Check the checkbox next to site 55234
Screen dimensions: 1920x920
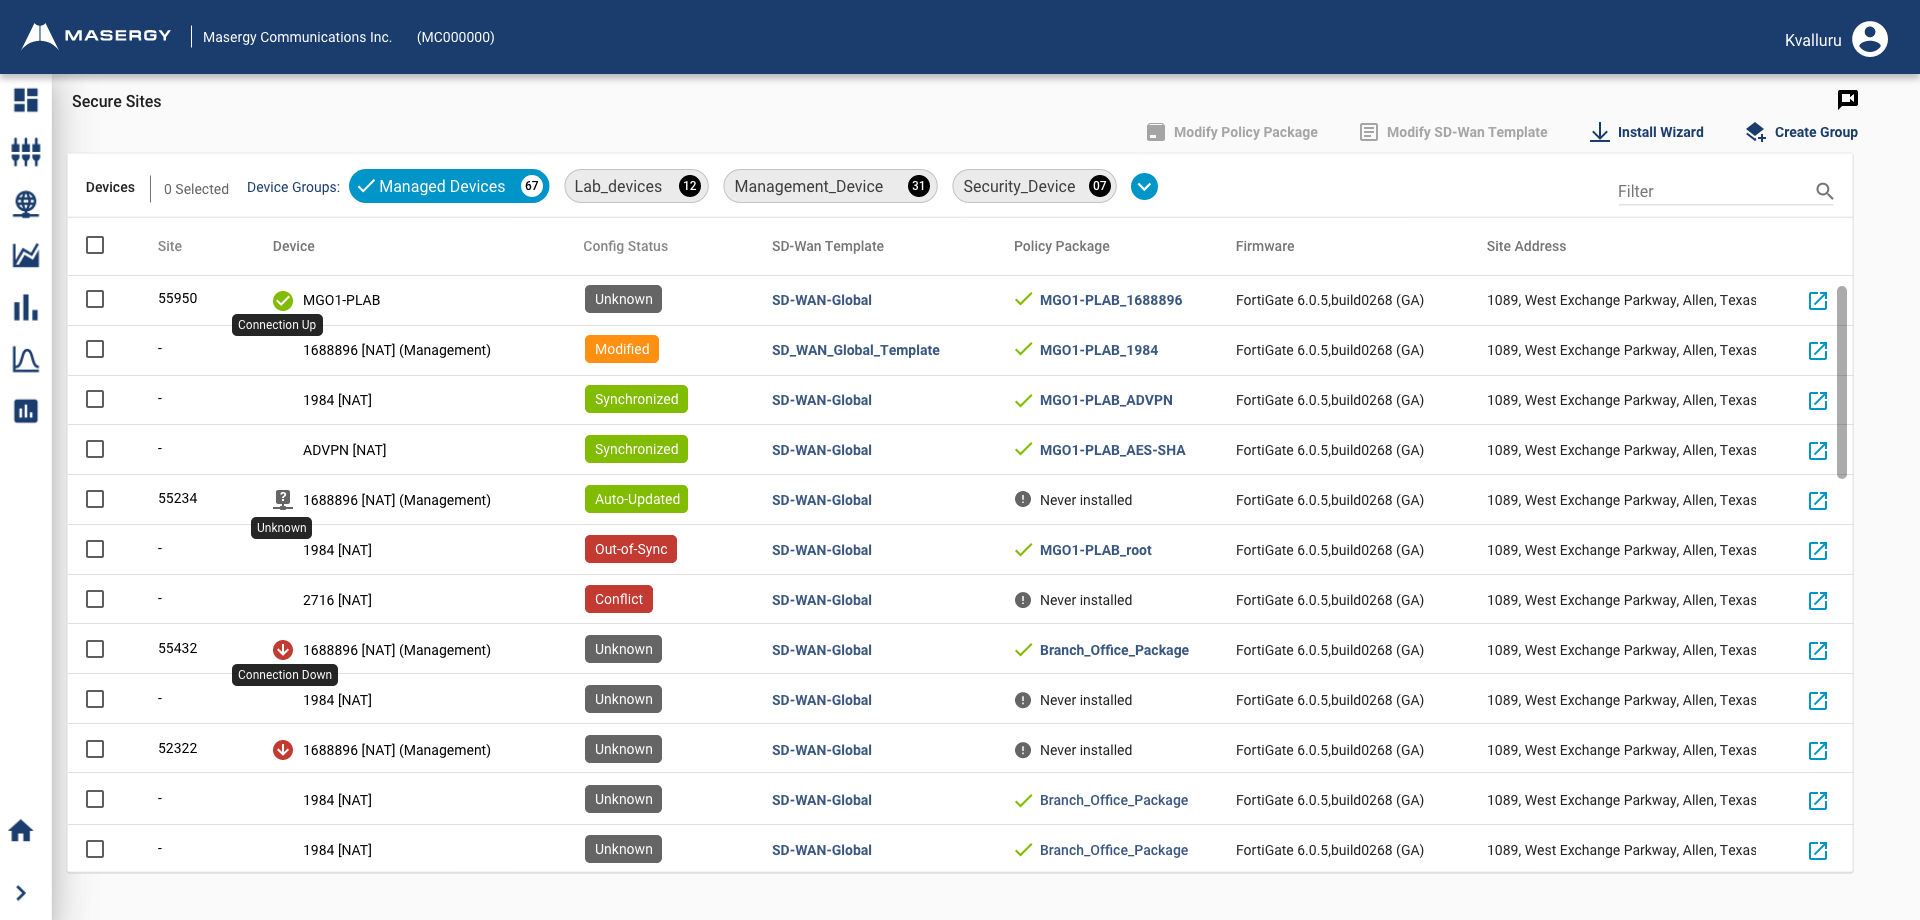click(95, 499)
